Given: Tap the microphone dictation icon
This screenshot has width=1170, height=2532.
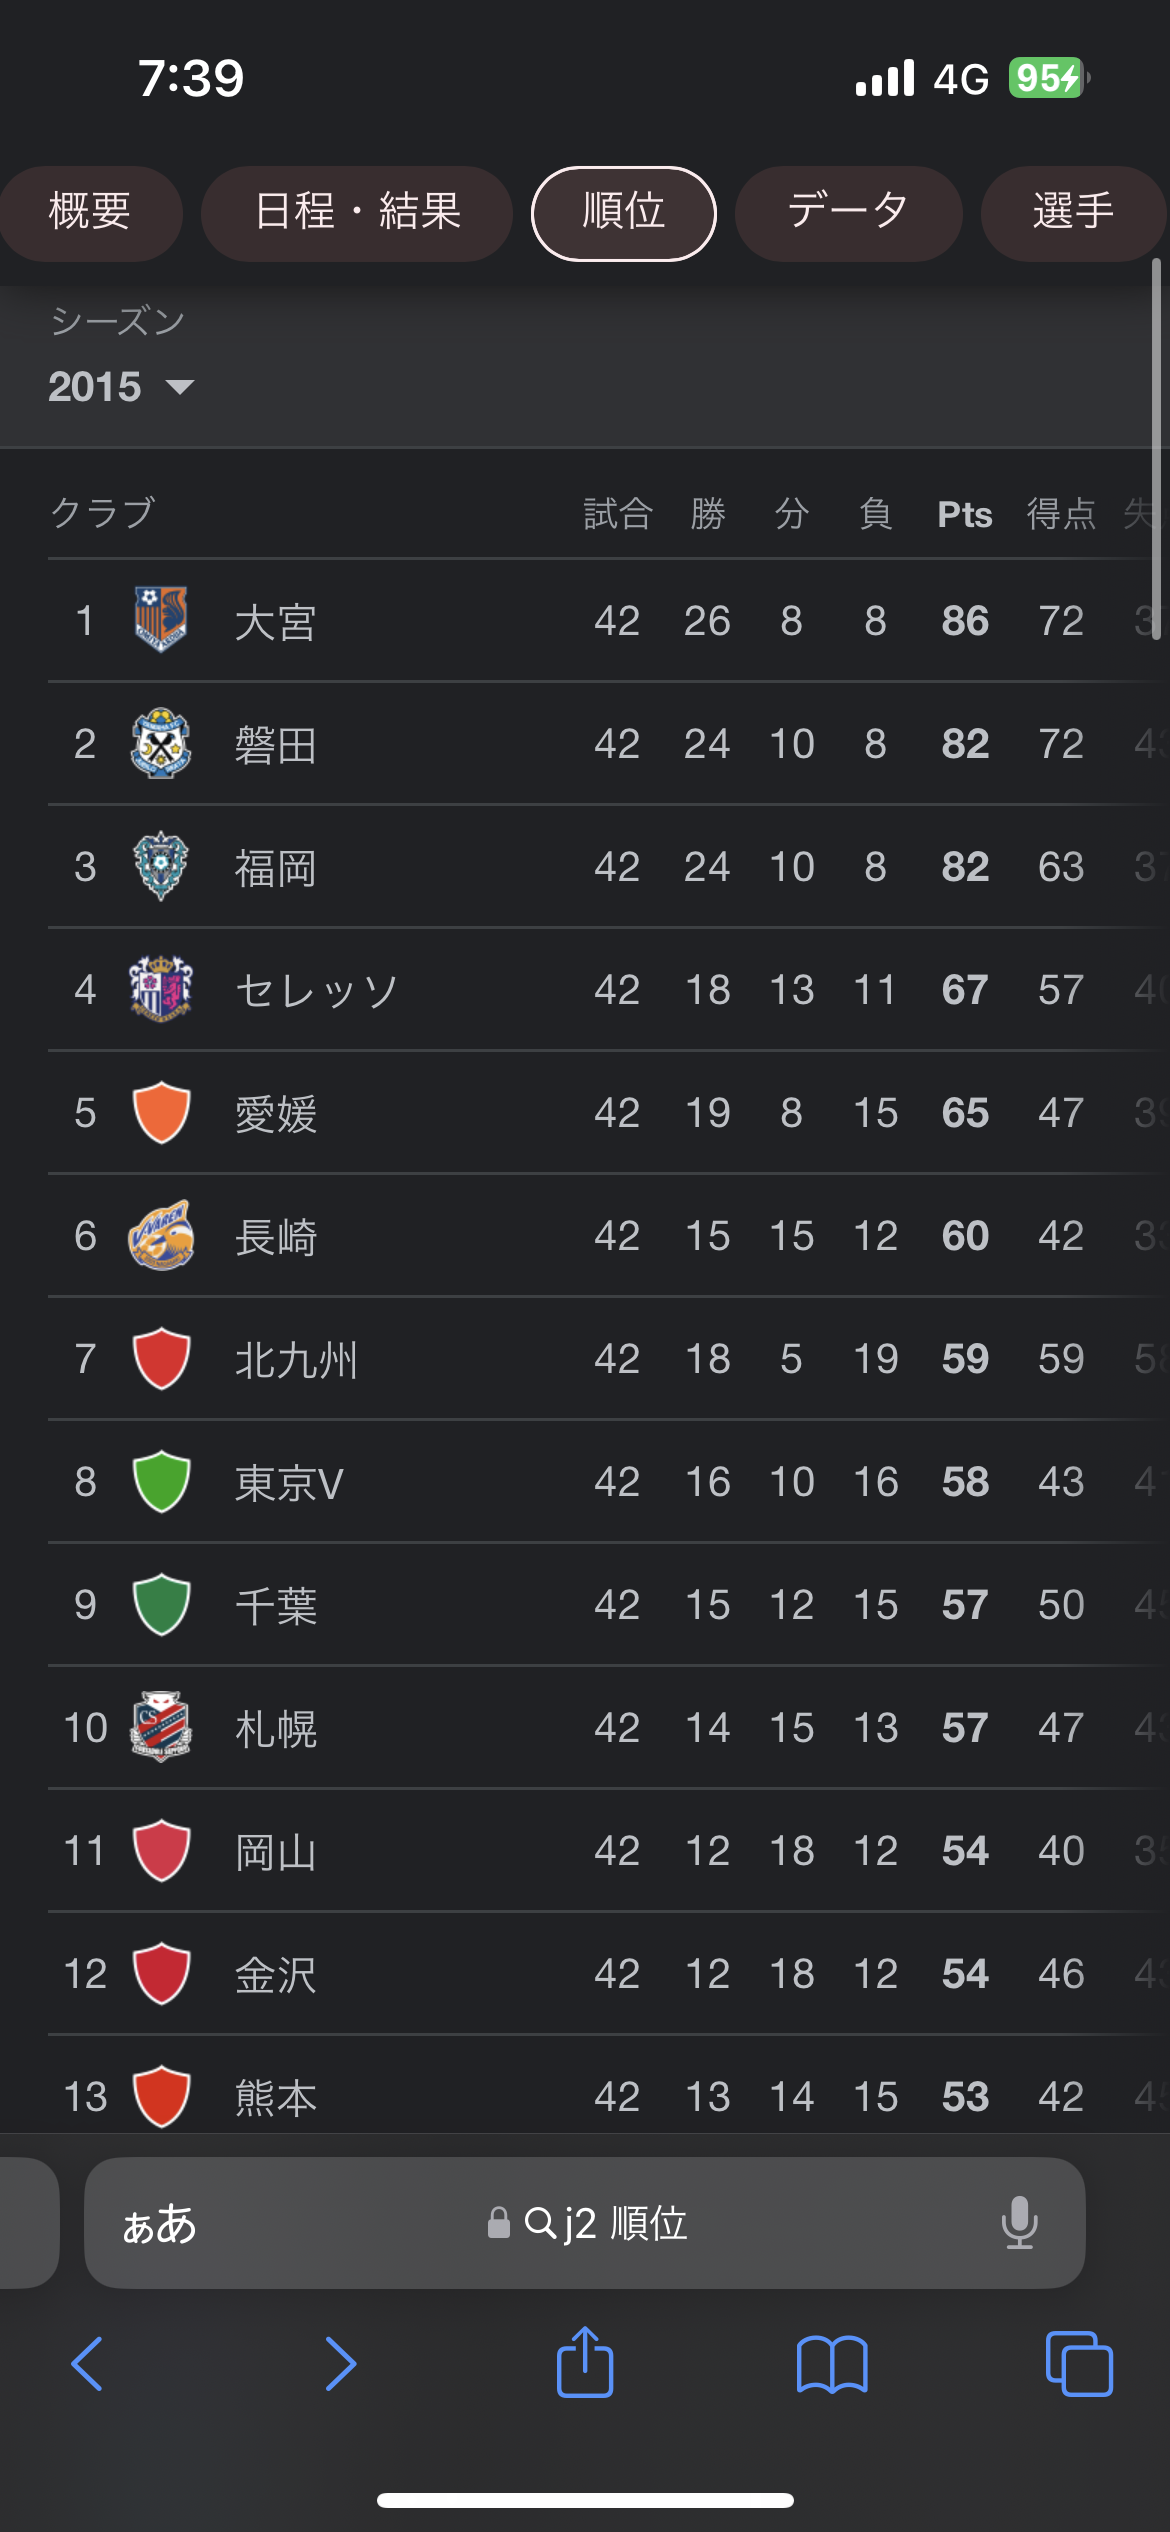Looking at the screenshot, I should click(x=1019, y=2223).
